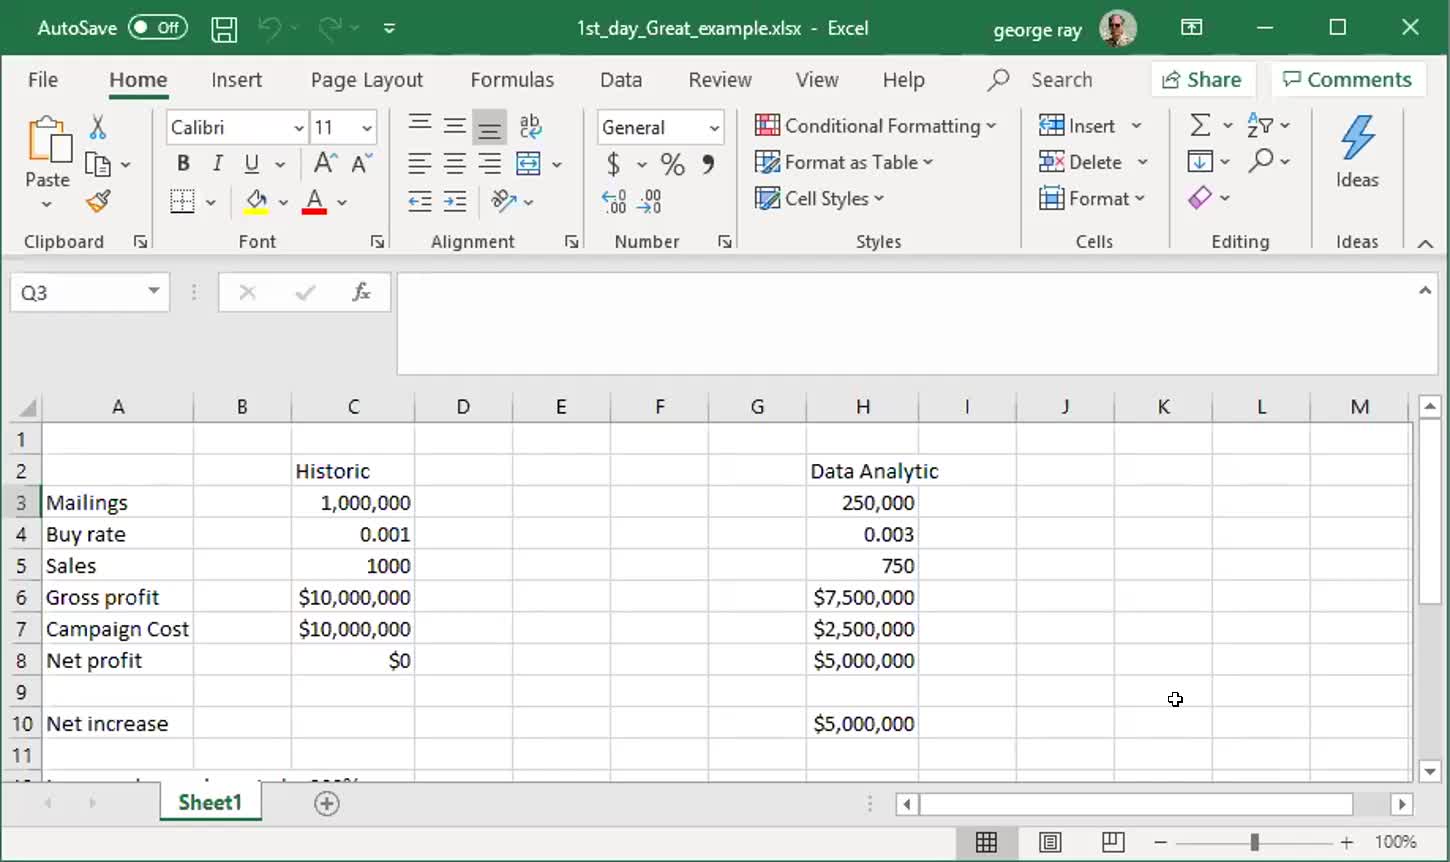Go to the Data tab
This screenshot has width=1450, height=862.
tap(621, 80)
